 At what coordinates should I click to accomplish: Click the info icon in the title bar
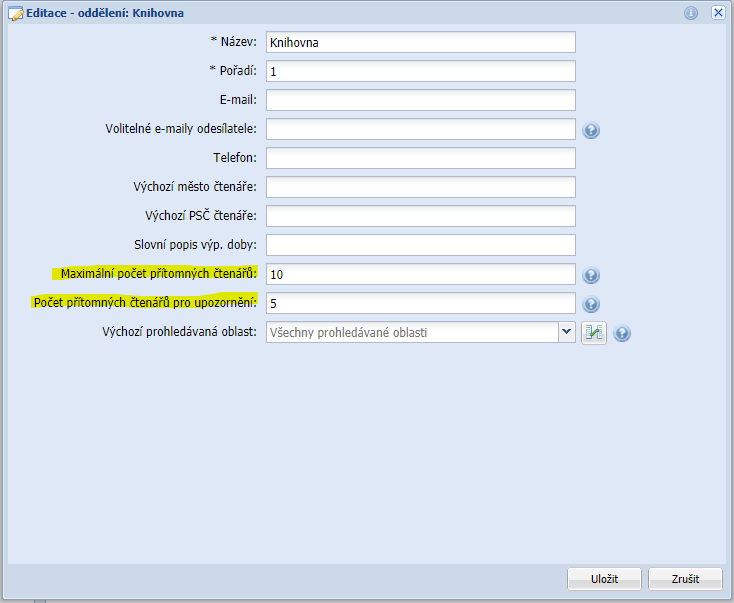click(x=690, y=13)
